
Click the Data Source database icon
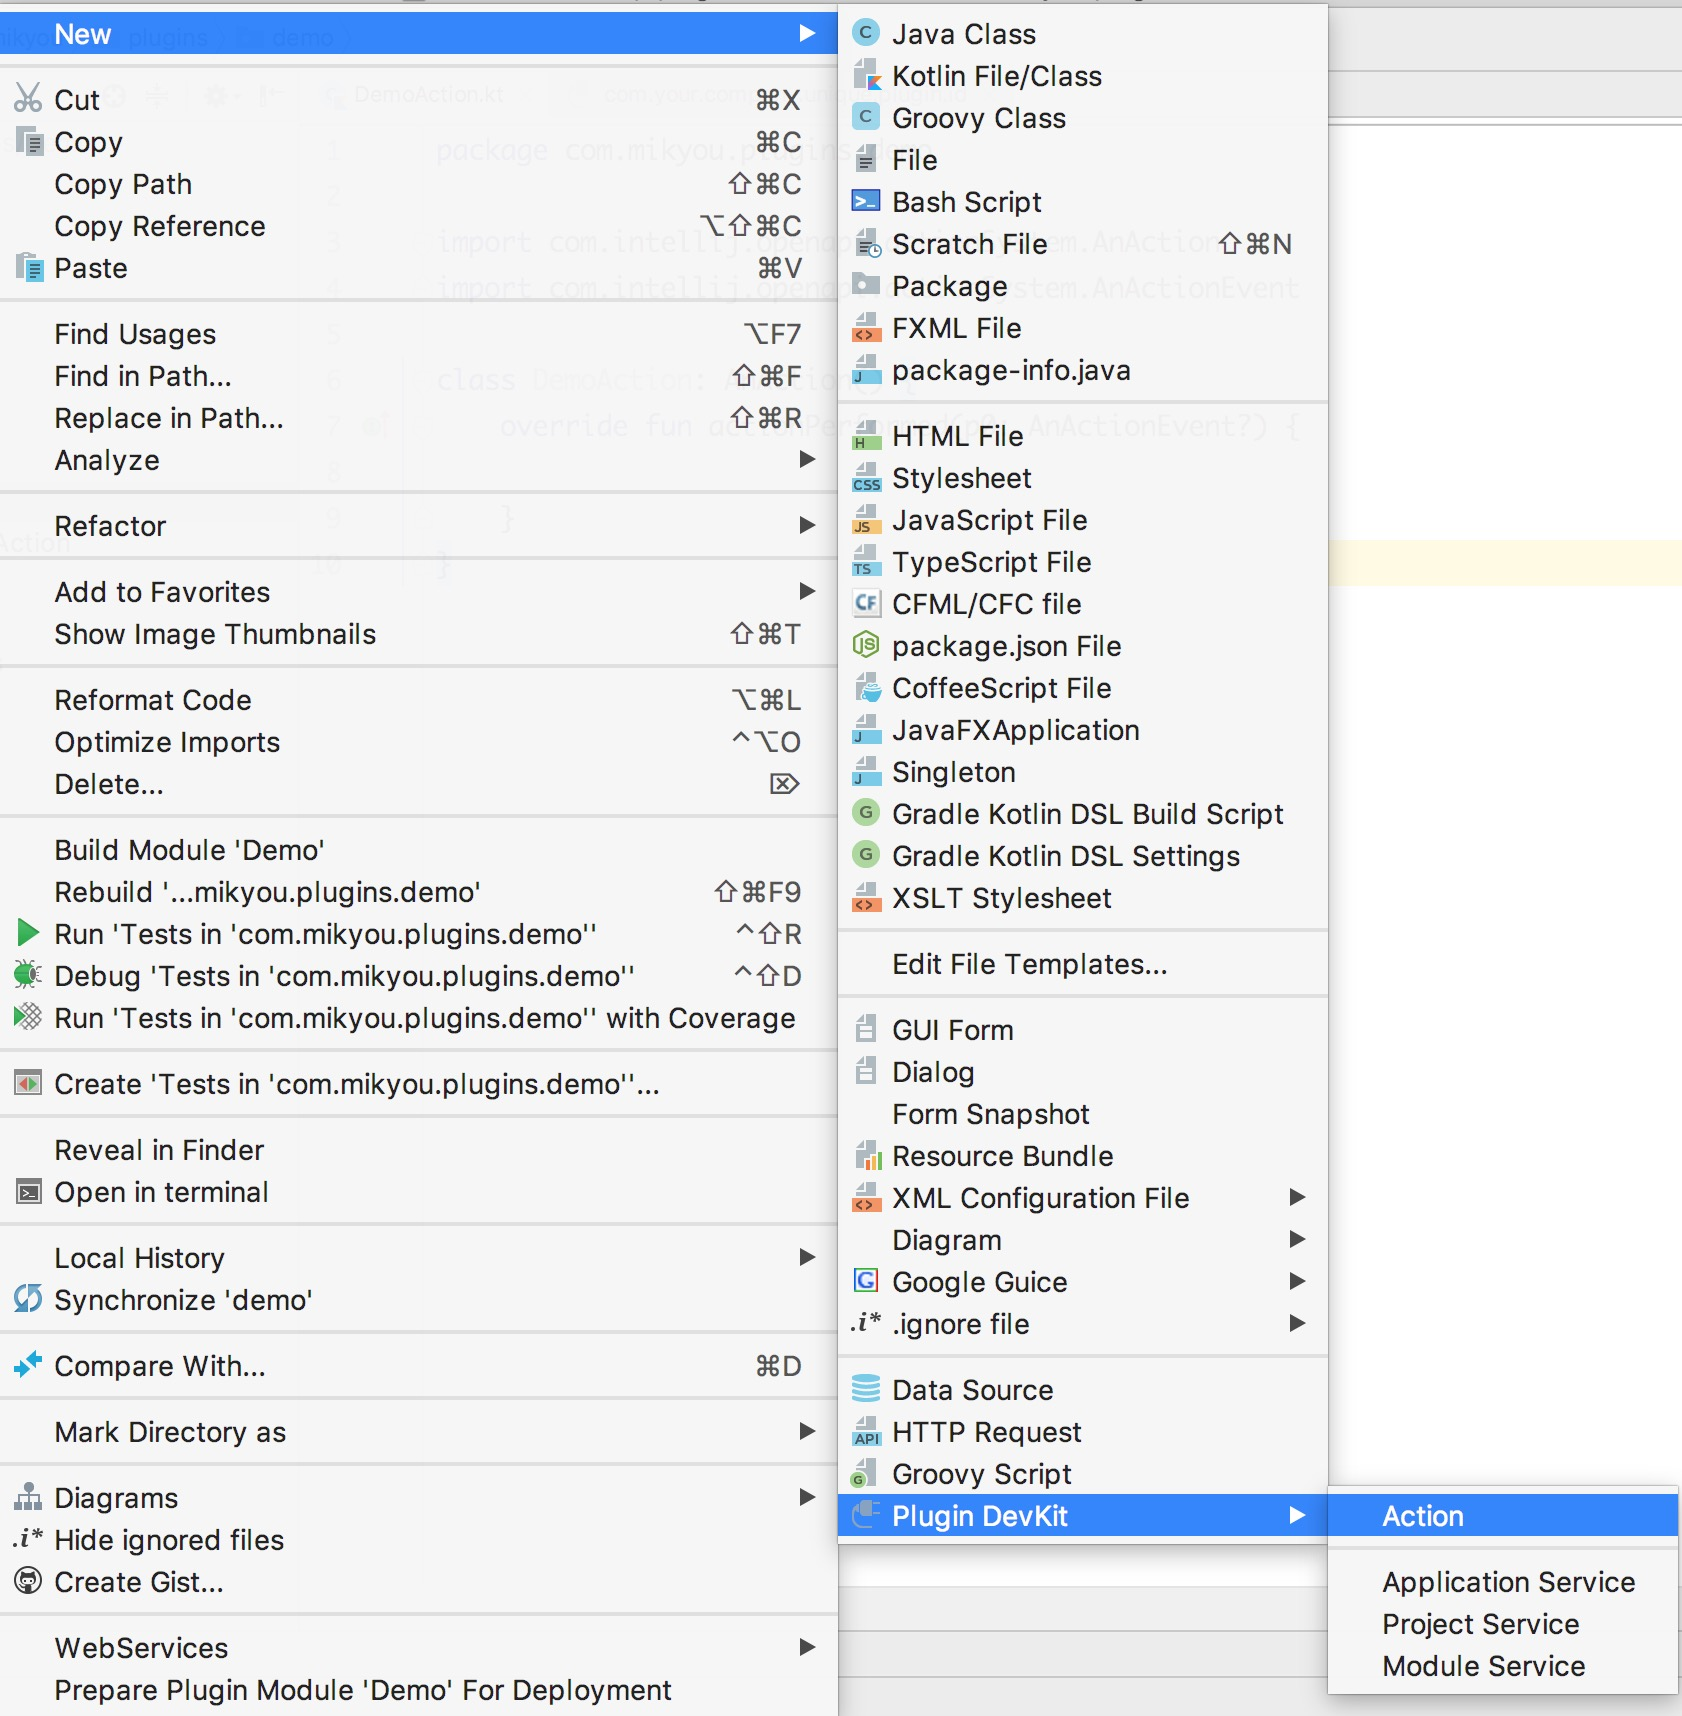click(x=866, y=1390)
